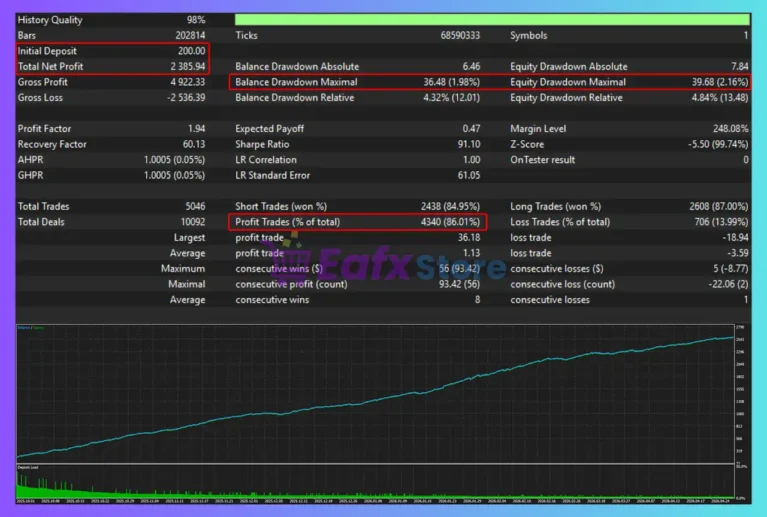The width and height of the screenshot is (767, 517).
Task: Click the LR Standard Error value 61.05
Action: [469, 176]
